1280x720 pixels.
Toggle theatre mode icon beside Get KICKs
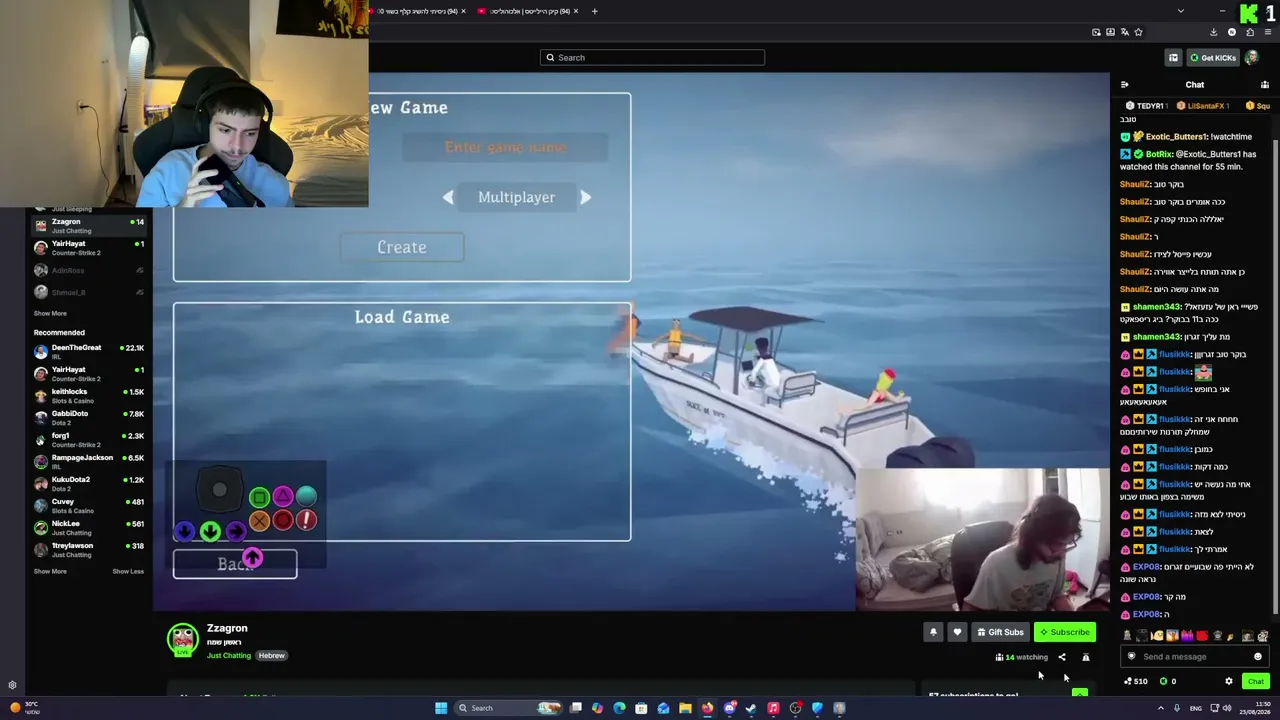tap(1173, 58)
